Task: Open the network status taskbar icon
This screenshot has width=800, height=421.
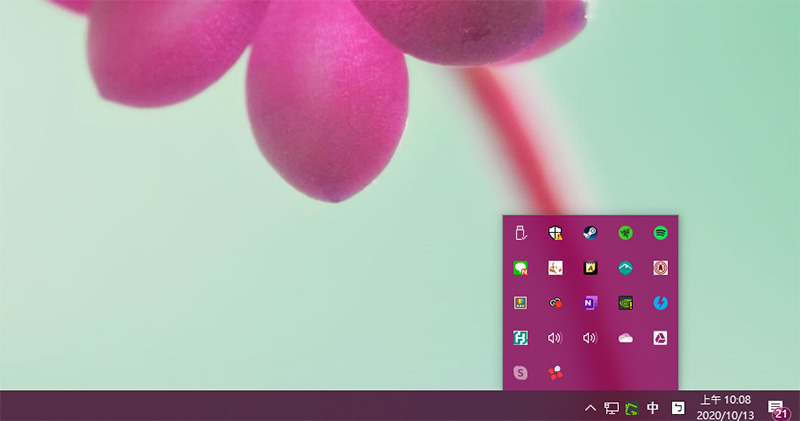Action: [611, 407]
